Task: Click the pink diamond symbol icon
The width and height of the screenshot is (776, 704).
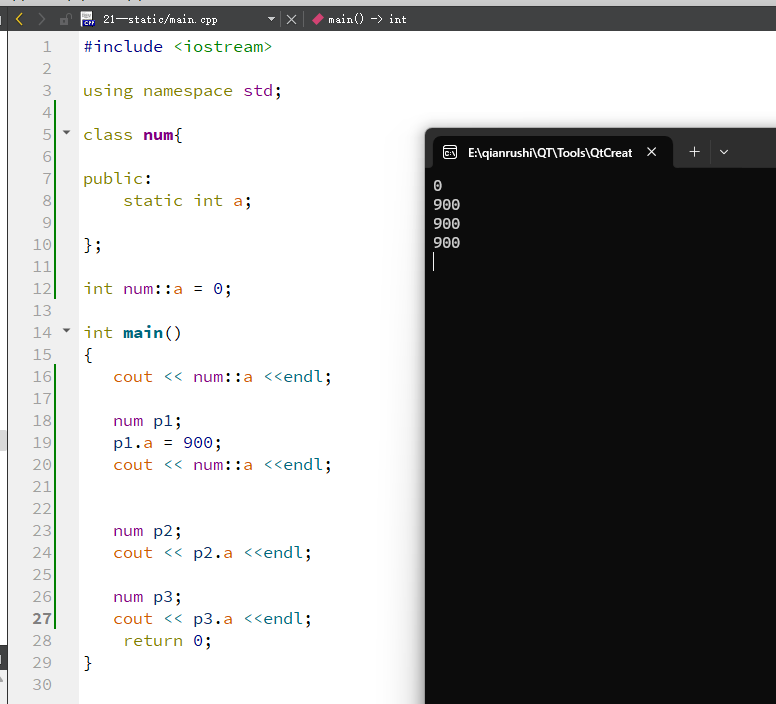Action: point(318,19)
